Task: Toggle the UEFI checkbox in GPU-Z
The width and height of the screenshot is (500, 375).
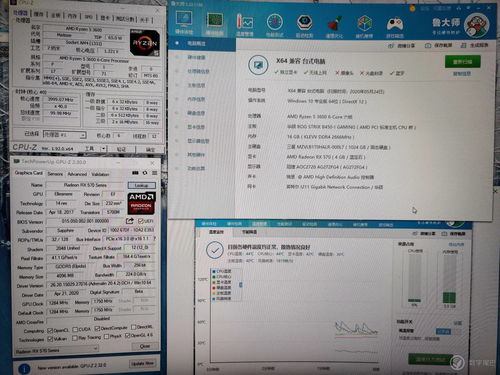Action: point(141,221)
